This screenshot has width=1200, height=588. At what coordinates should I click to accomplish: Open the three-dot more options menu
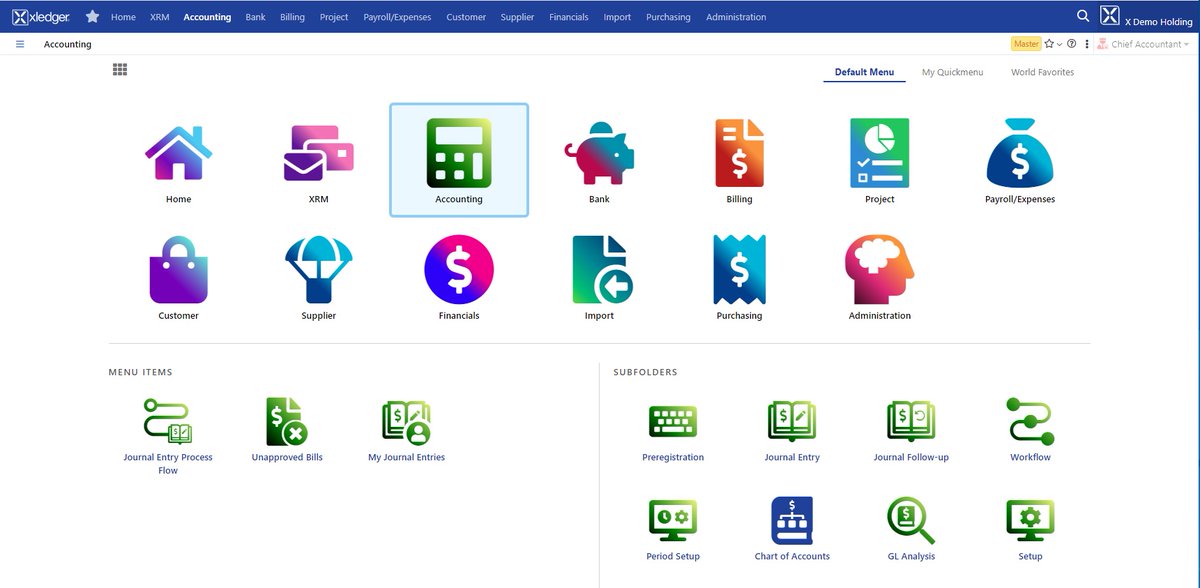click(x=1087, y=44)
